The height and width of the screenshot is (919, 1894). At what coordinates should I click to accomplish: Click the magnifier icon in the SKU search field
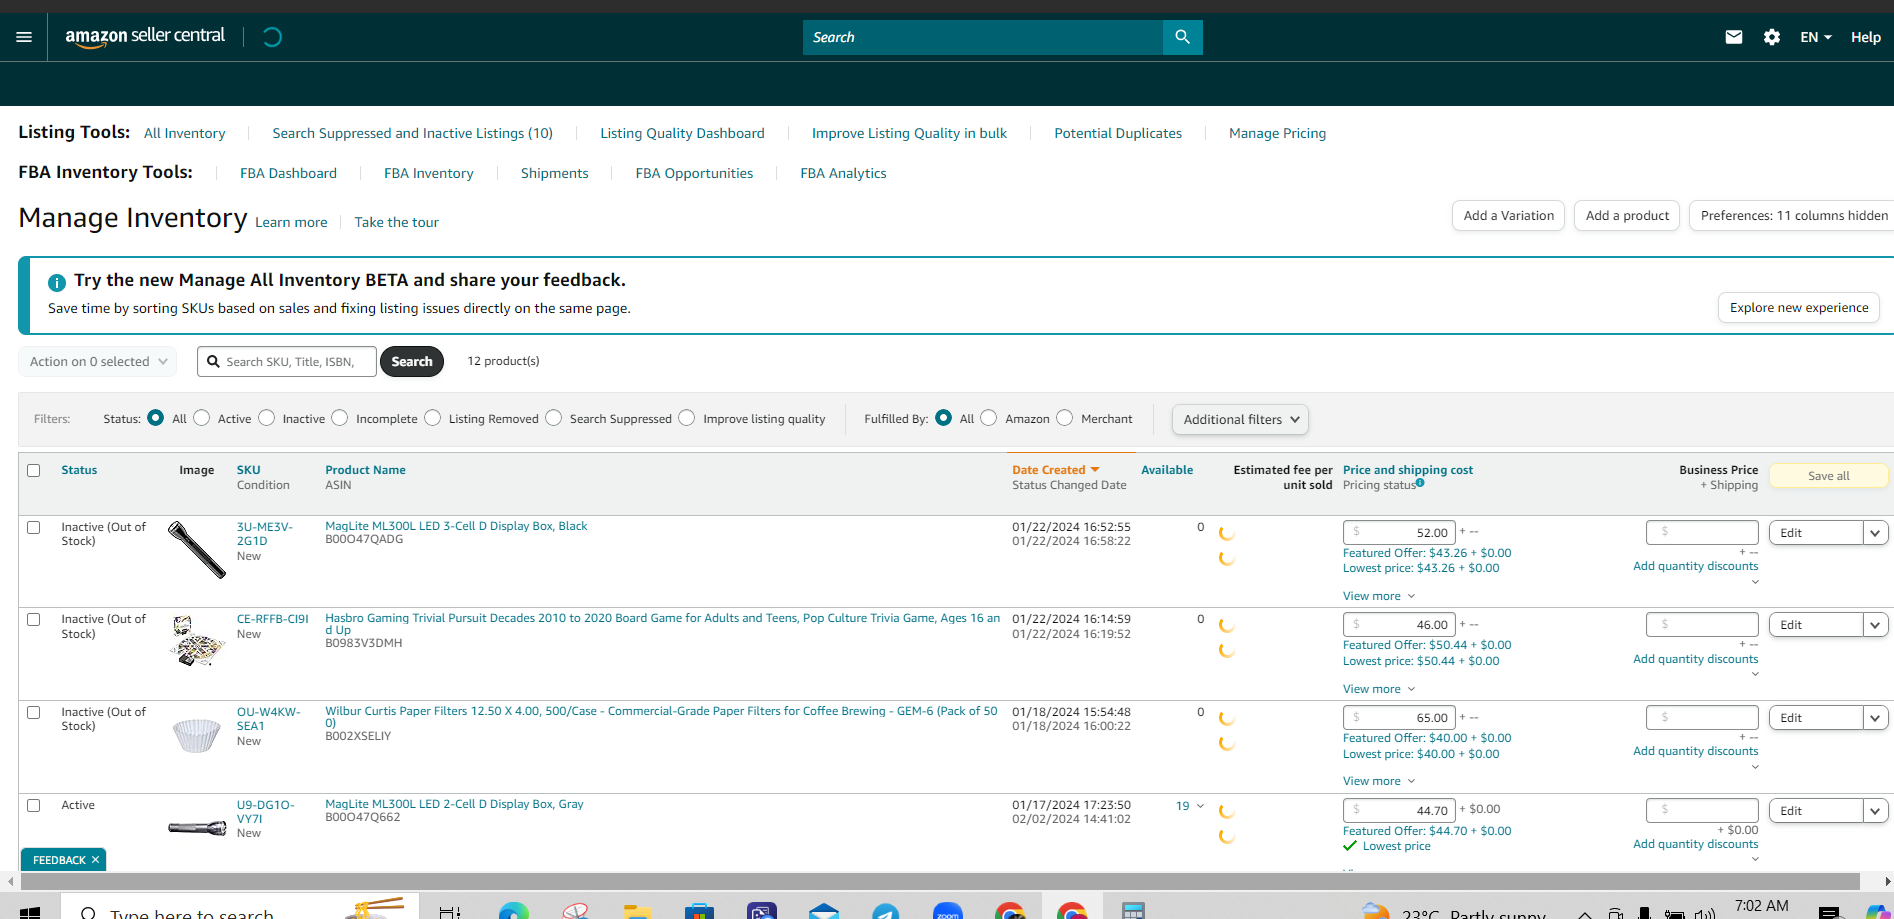[213, 362]
